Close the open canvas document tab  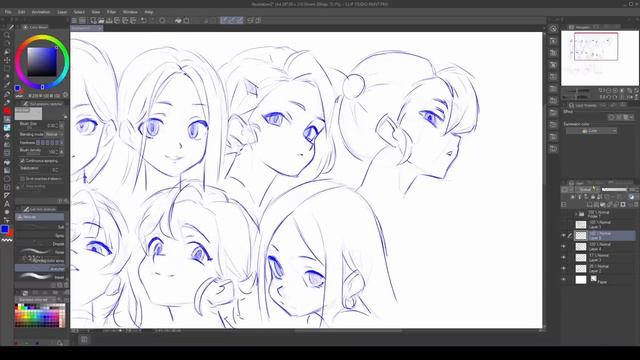coord(100,28)
